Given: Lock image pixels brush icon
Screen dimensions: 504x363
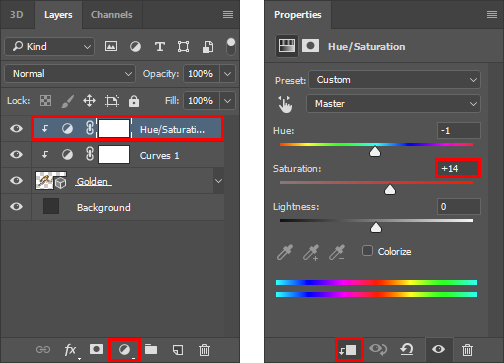Looking at the screenshot, I should pos(67,101).
